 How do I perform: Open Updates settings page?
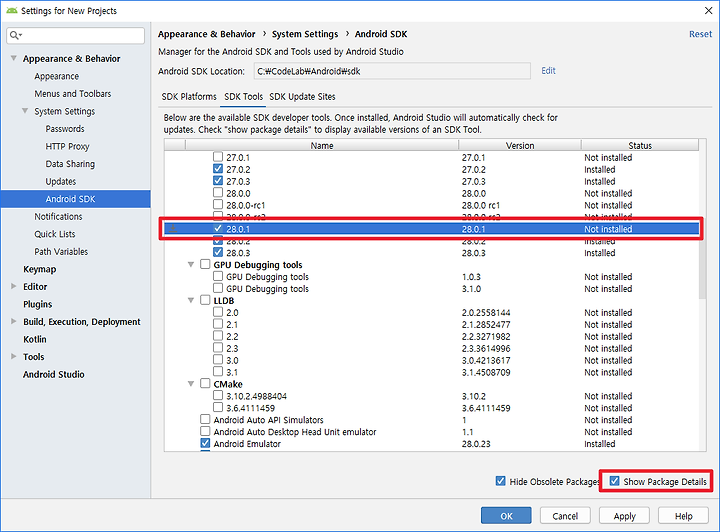tap(61, 181)
